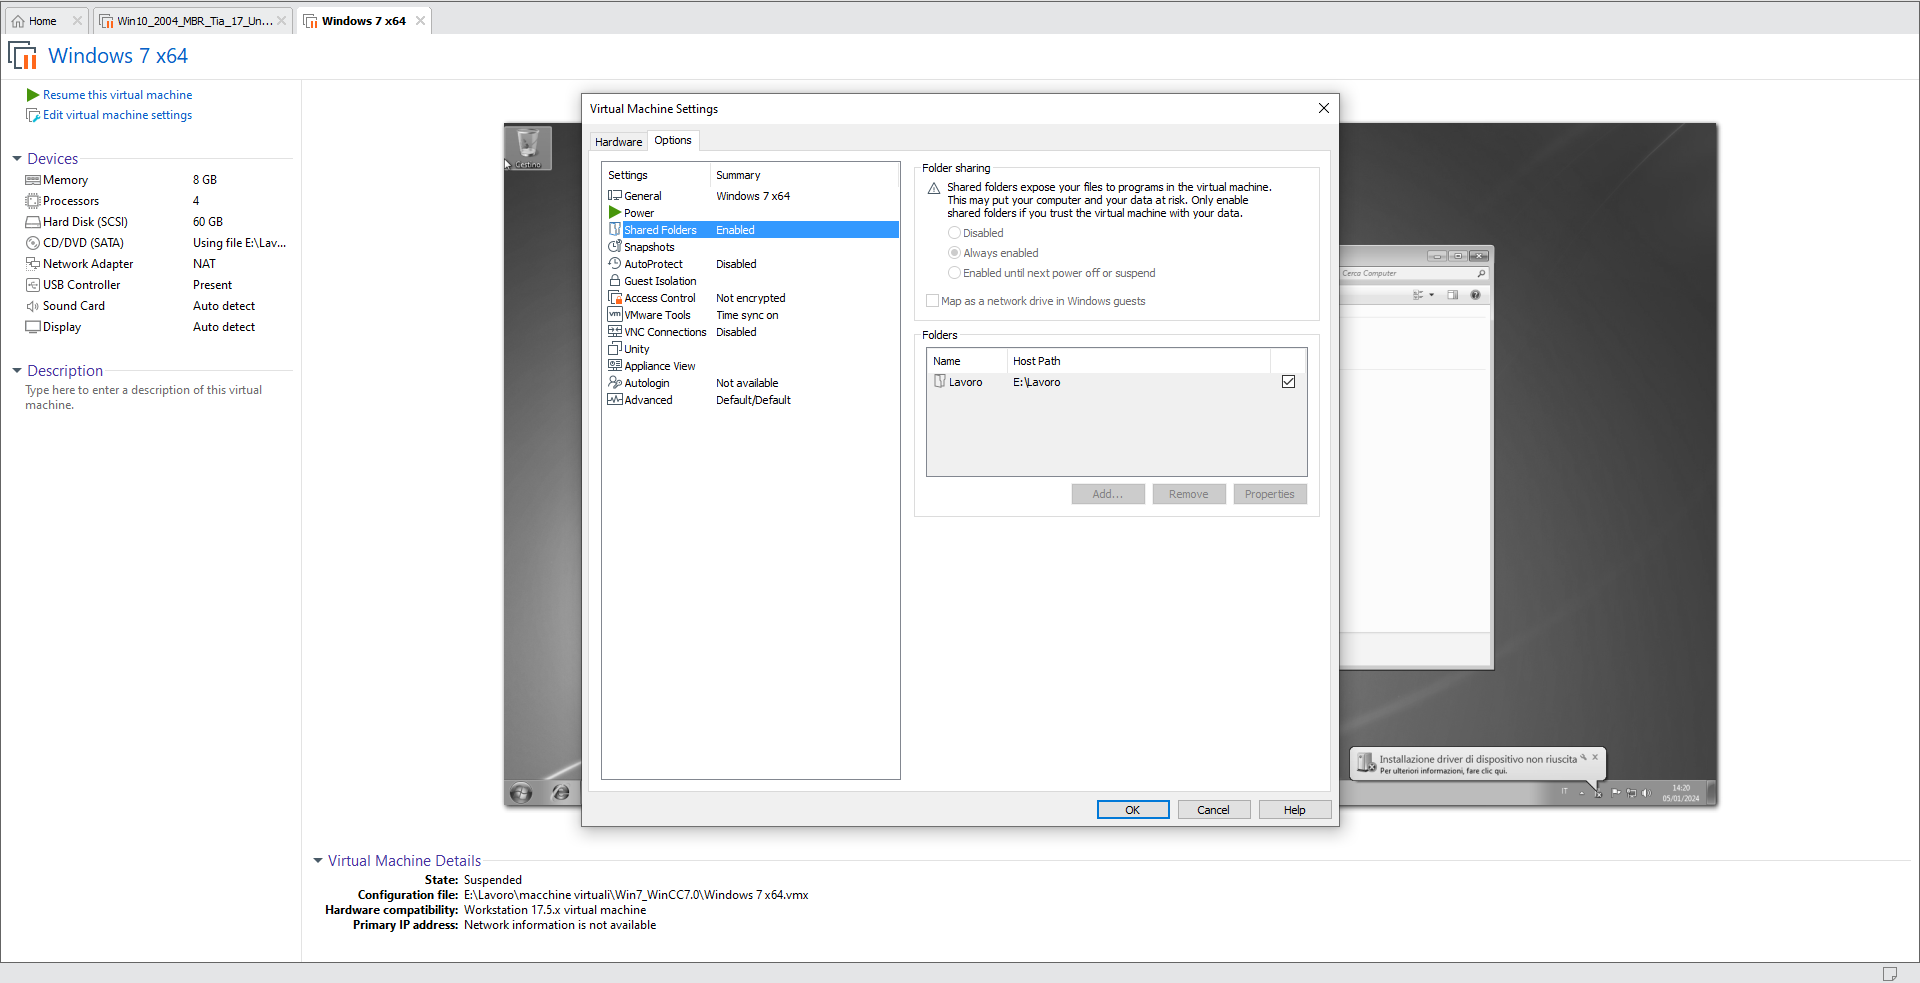Click the Summary column header
Viewport: 1920px width, 983px height.
pyautogui.click(x=805, y=175)
